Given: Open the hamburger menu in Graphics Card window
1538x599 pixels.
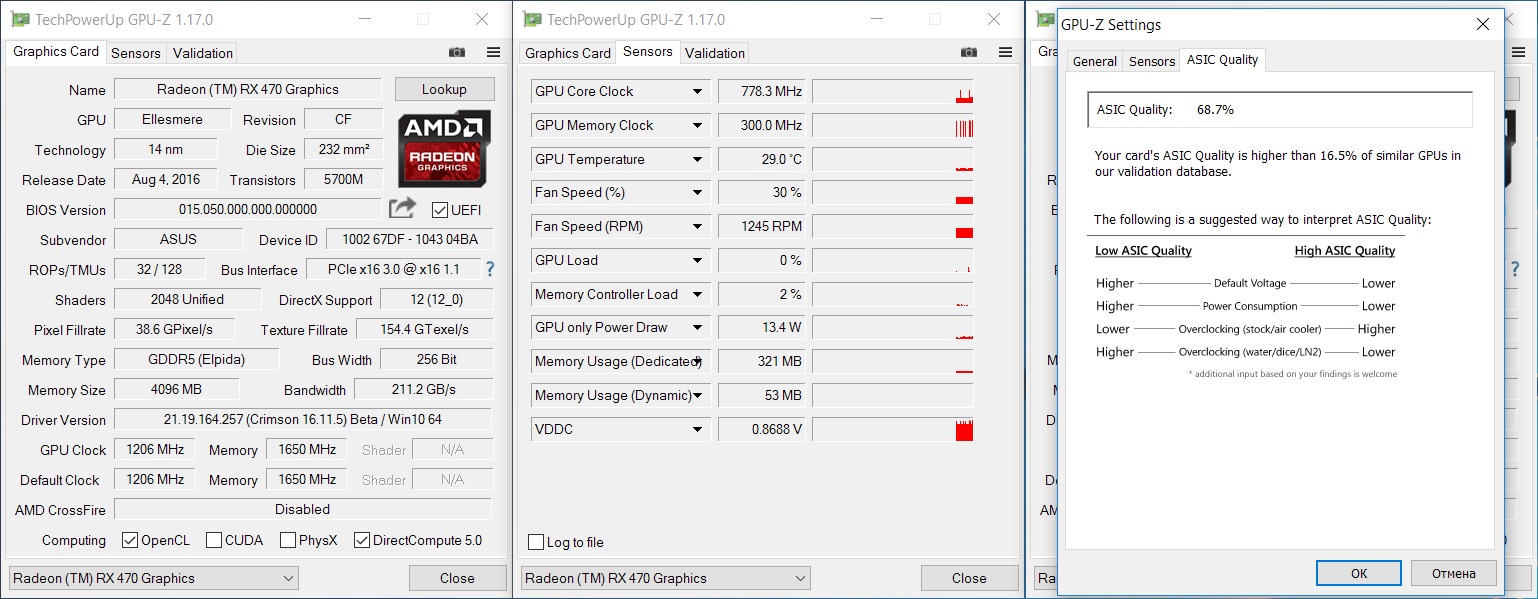Looking at the screenshot, I should [494, 53].
